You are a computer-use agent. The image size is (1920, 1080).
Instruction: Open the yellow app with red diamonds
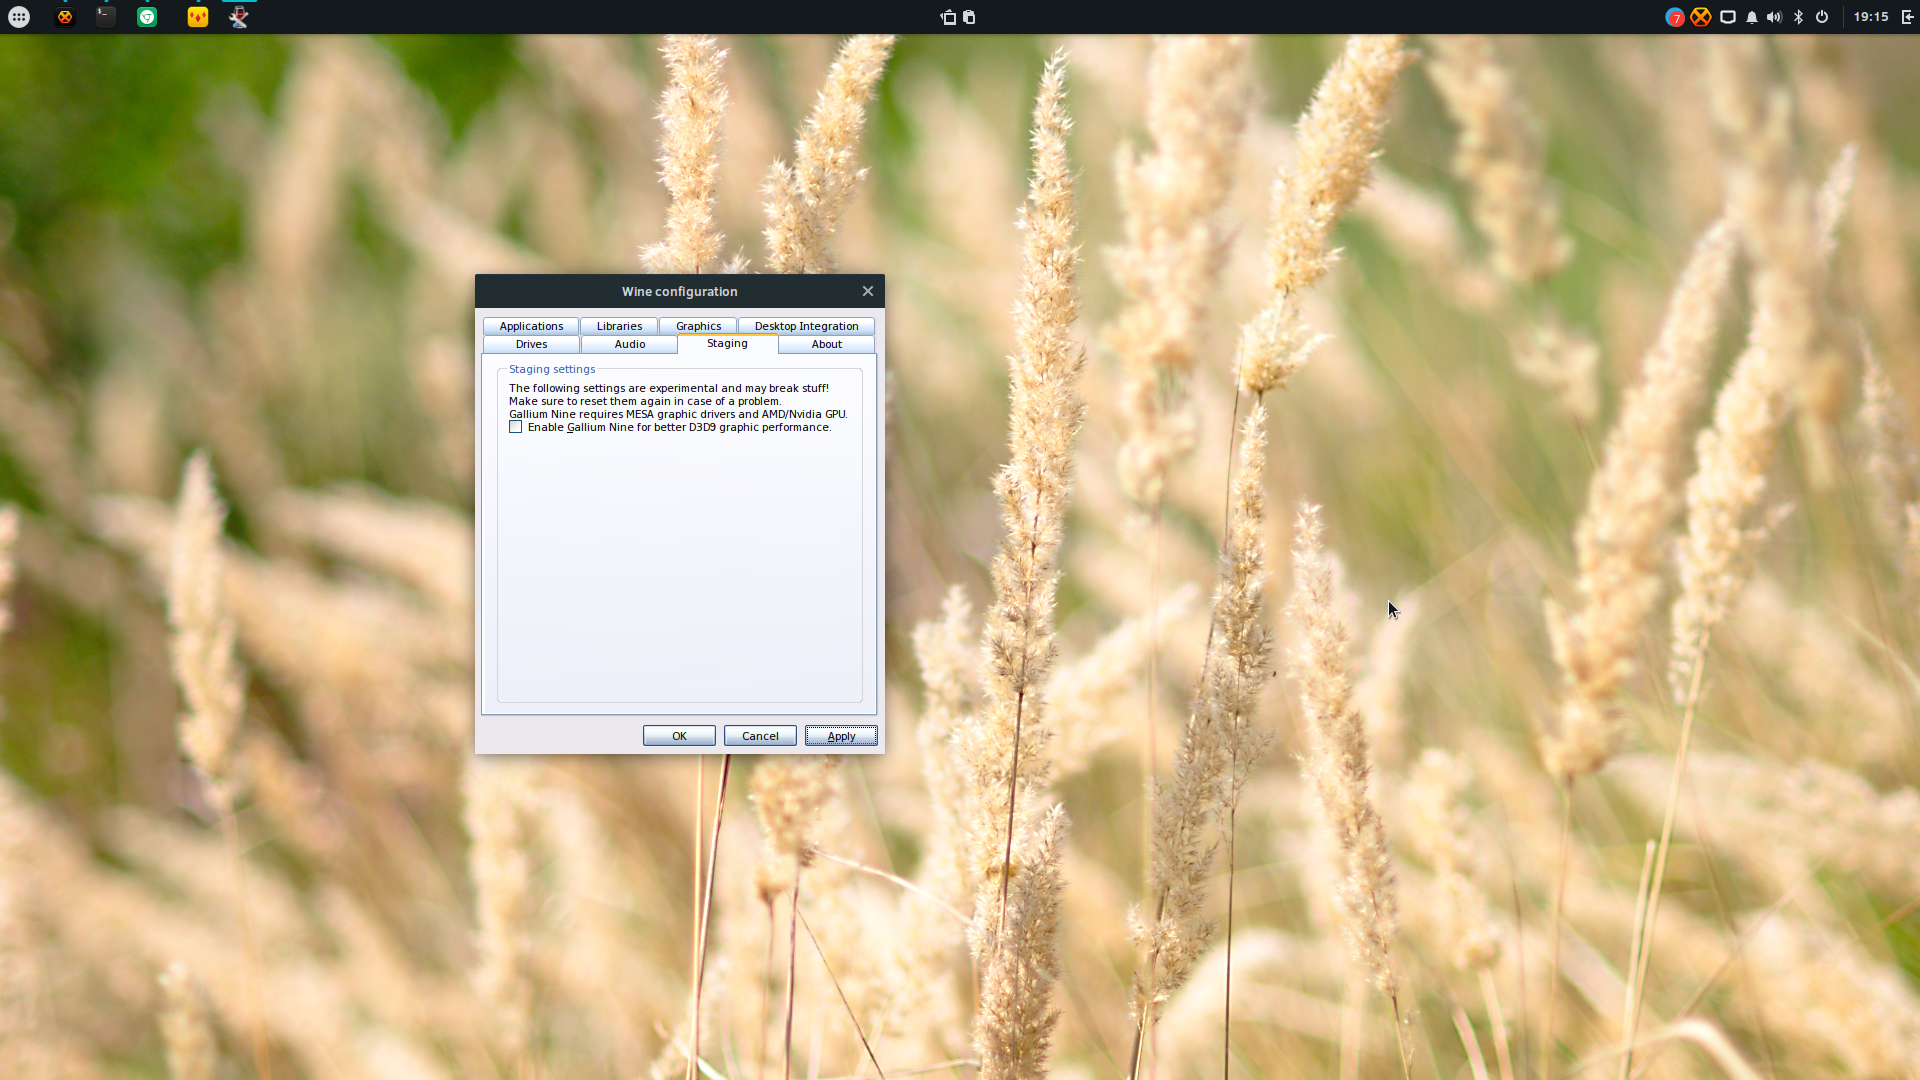pyautogui.click(x=198, y=17)
